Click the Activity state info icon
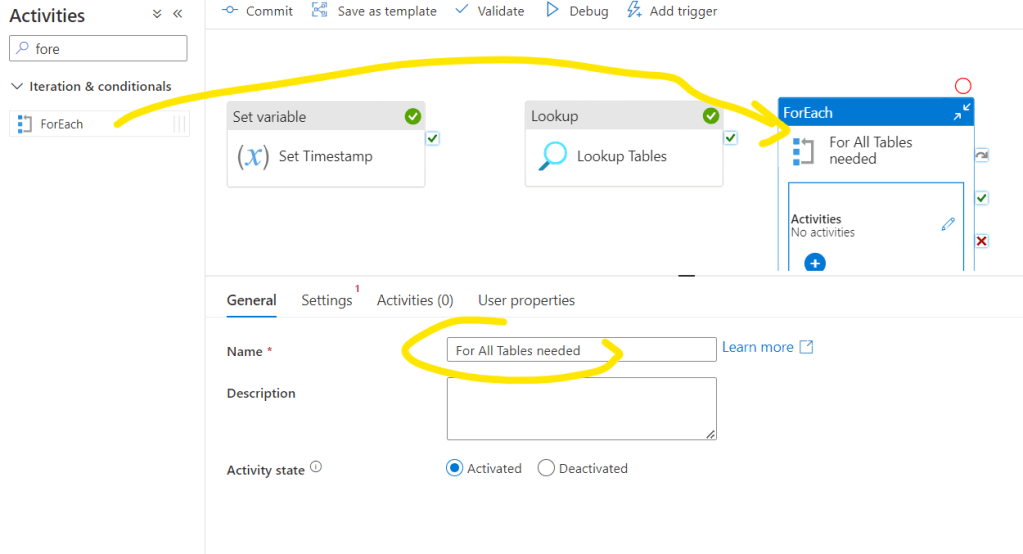This screenshot has height=554, width=1023. pos(316,467)
